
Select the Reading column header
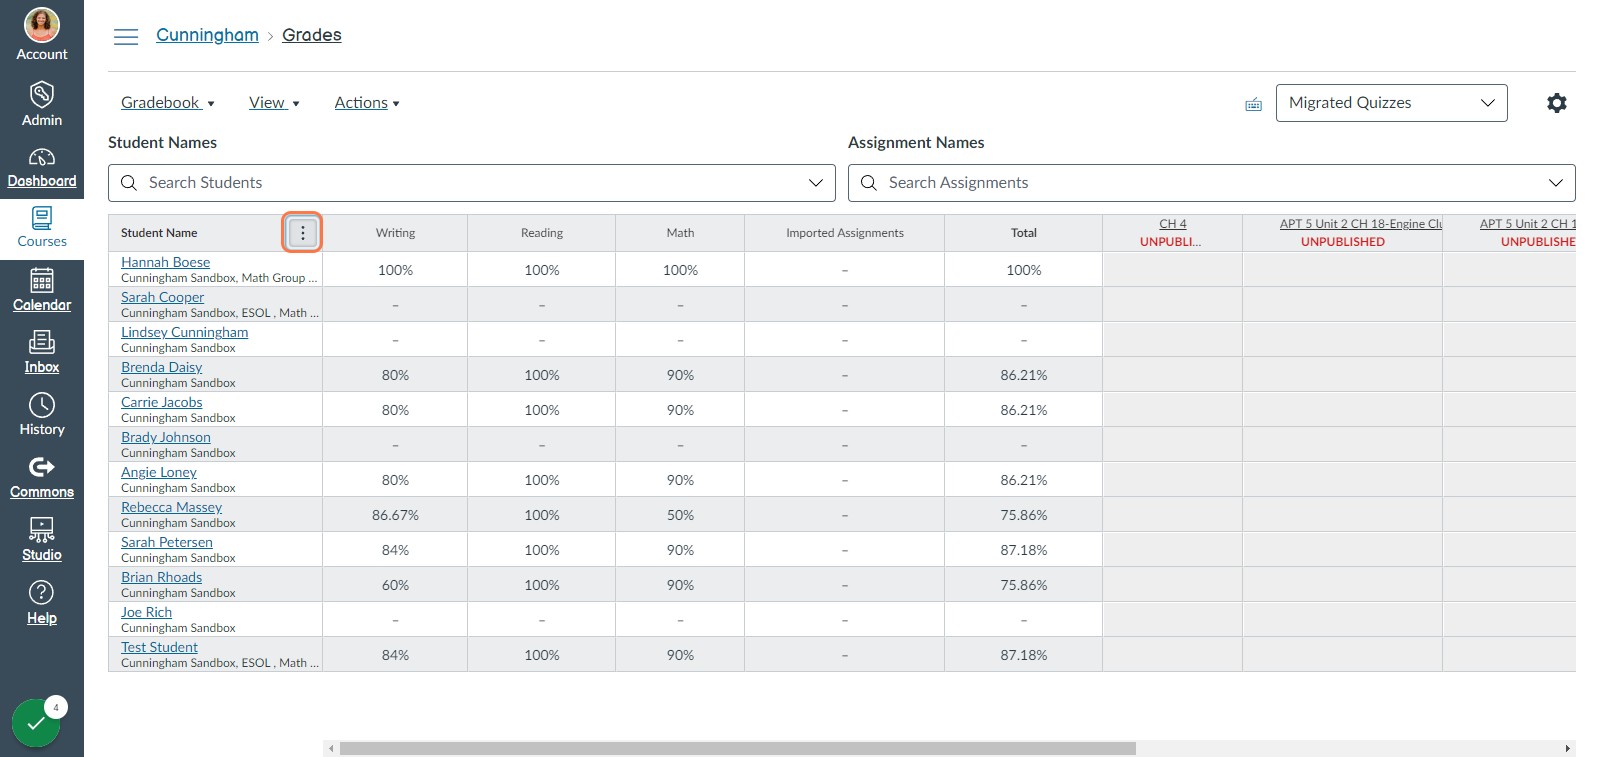click(x=542, y=233)
